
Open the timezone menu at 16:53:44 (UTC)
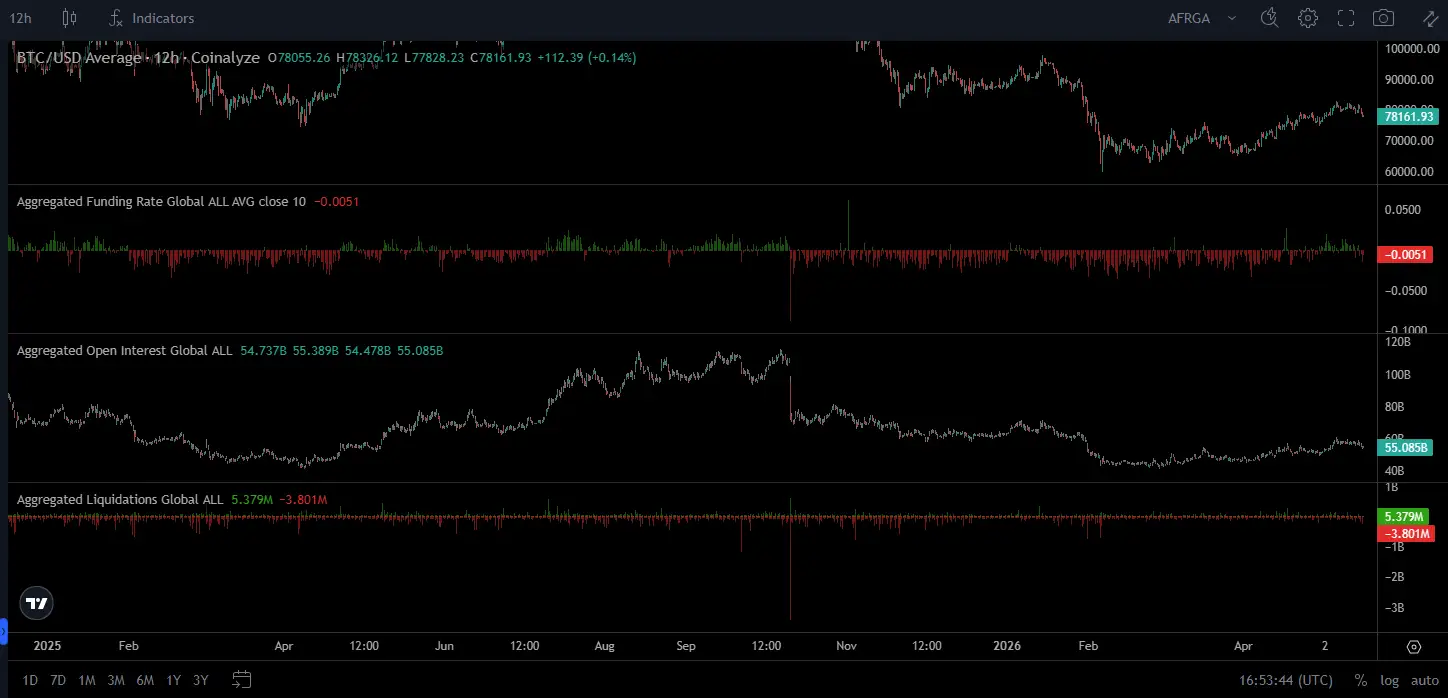point(1286,680)
